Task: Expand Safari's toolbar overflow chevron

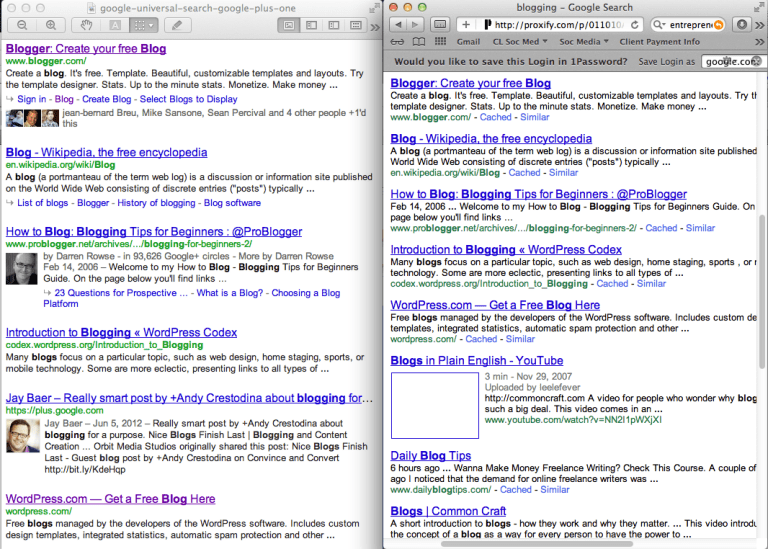Action: (760, 25)
